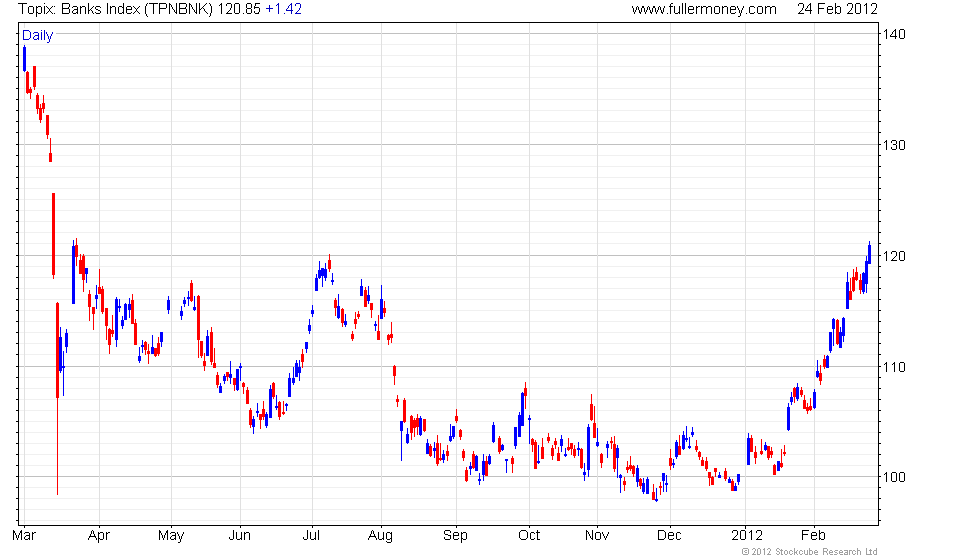Click the 140 price axis label
960x560 pixels.
[893, 34]
